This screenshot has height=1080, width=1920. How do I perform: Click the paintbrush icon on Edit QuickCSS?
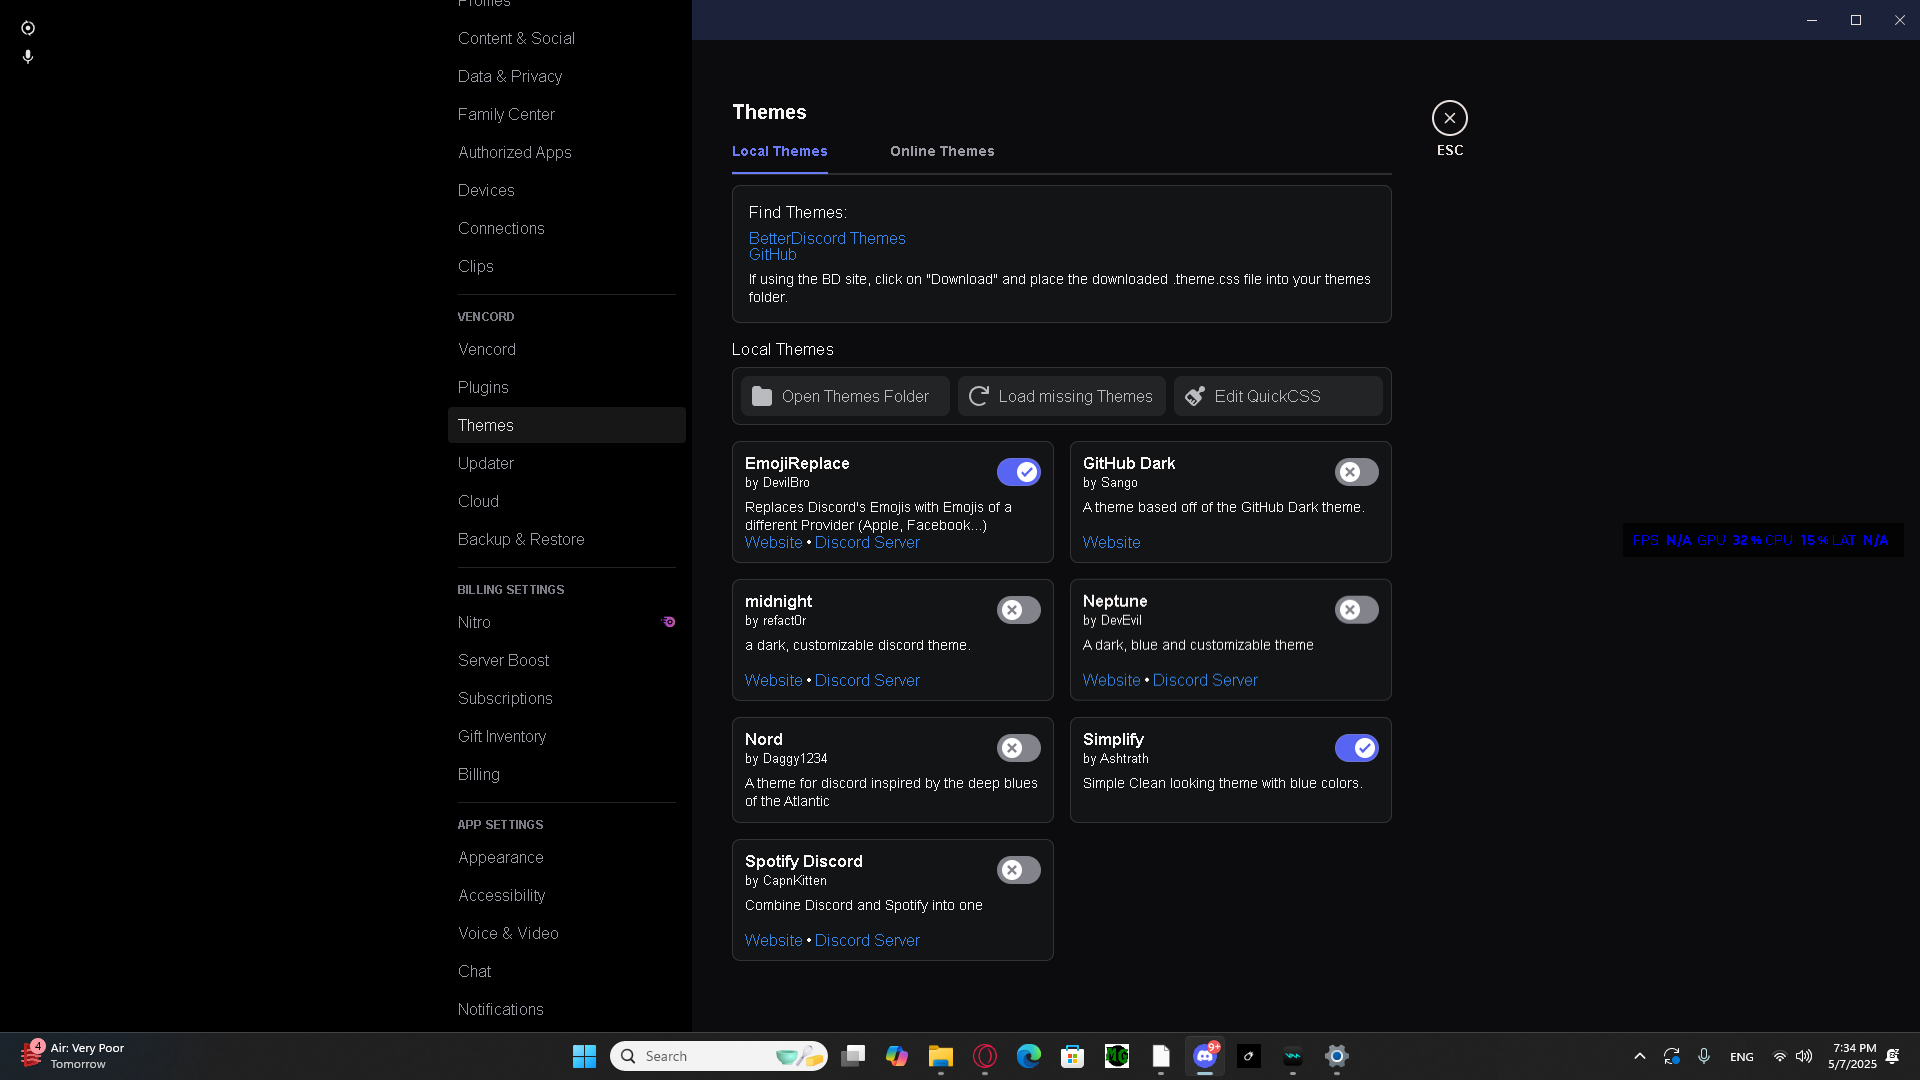(1195, 396)
